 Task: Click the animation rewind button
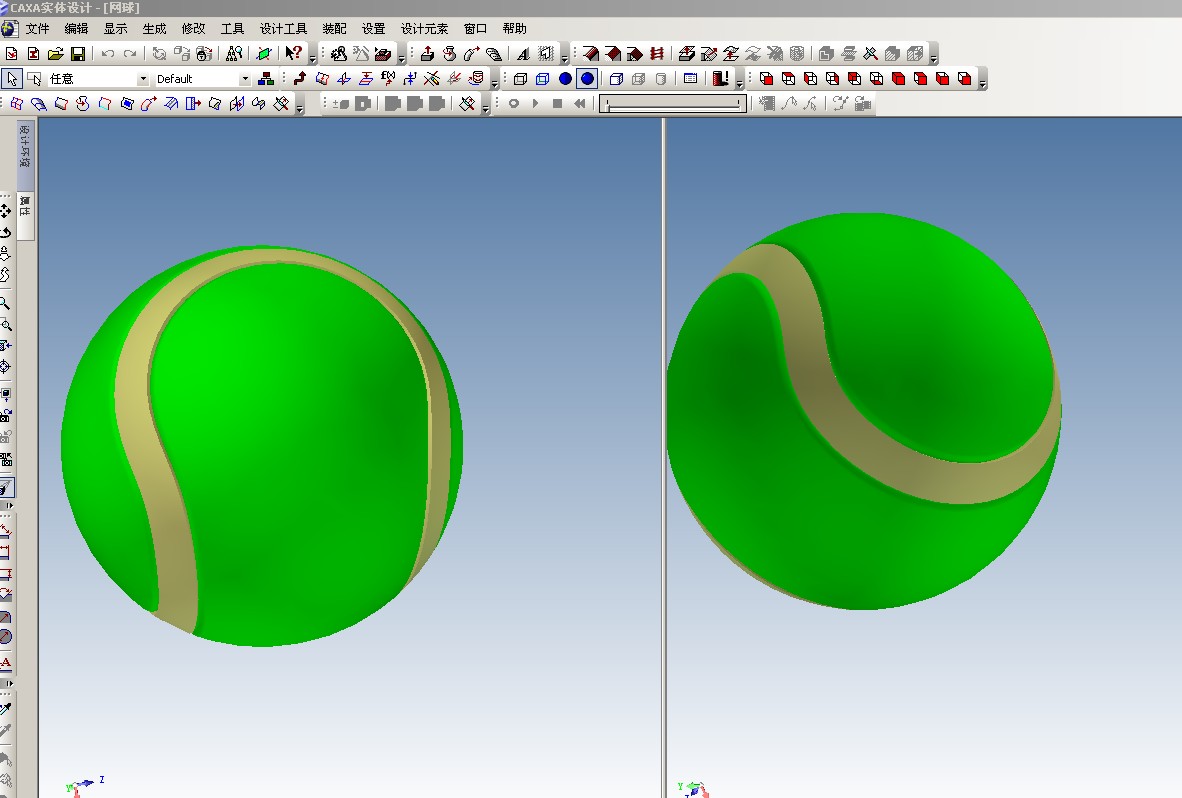[579, 103]
